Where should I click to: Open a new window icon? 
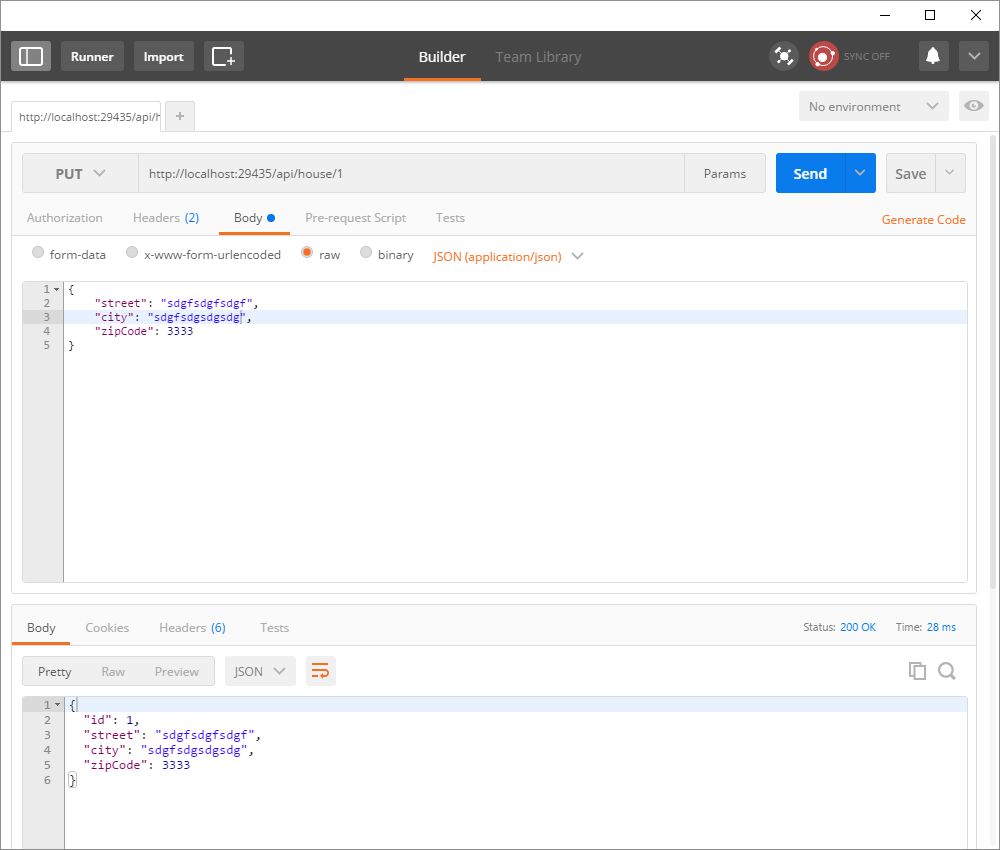point(223,56)
